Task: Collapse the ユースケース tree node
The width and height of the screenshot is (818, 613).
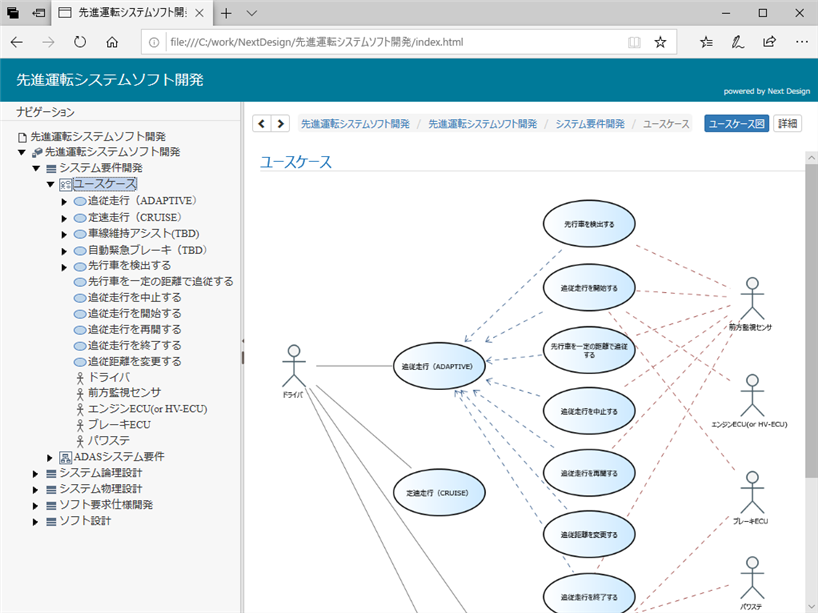Action: click(50, 185)
